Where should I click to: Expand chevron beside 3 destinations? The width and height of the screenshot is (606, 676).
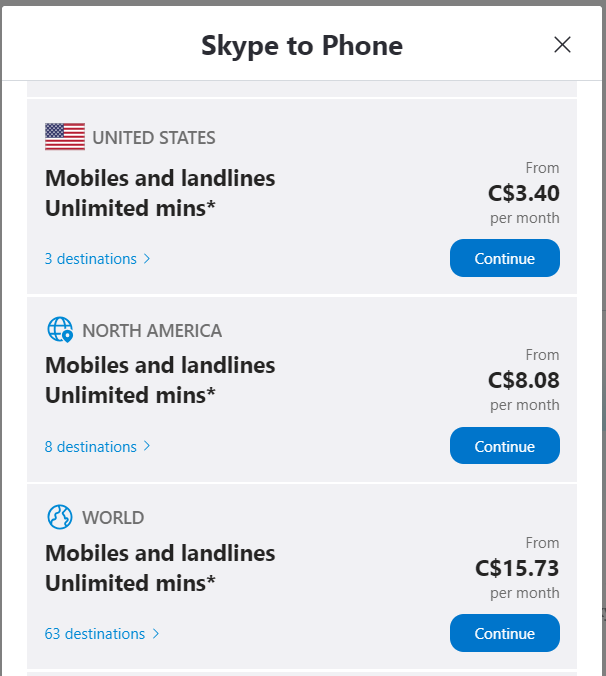148,259
